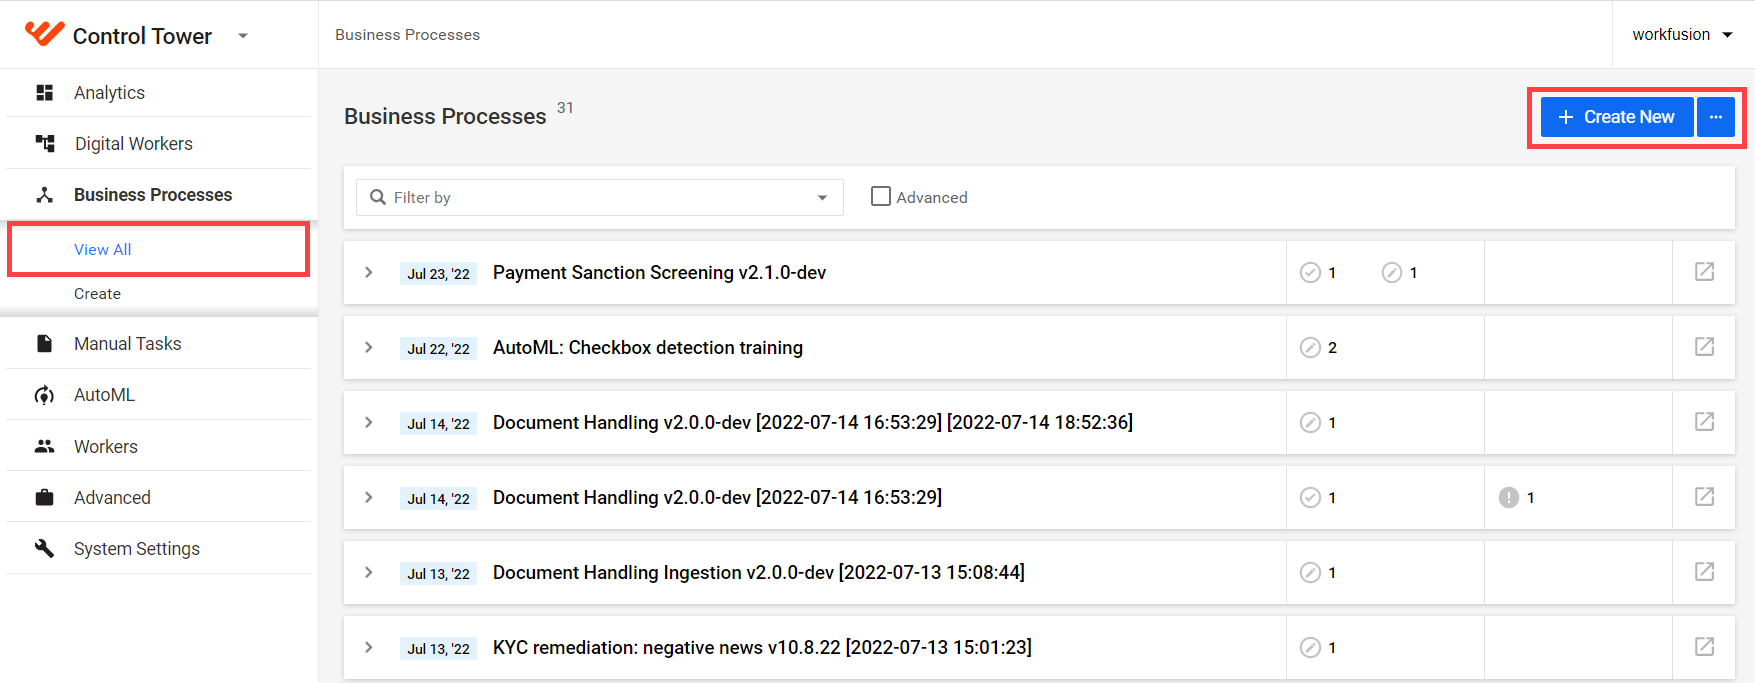Click the Create New button
This screenshot has height=683, width=1755.
coord(1616,117)
